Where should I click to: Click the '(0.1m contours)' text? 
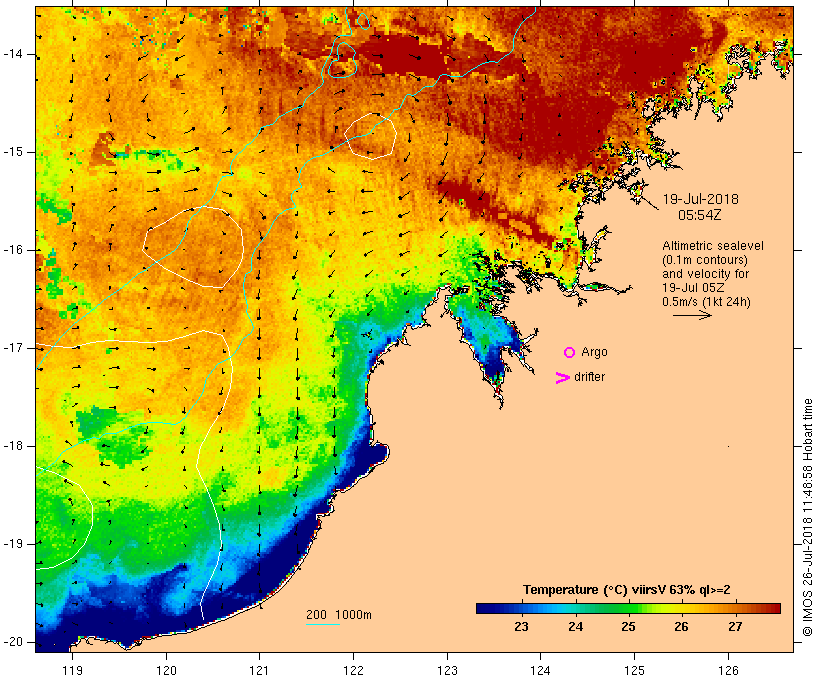[705, 260]
